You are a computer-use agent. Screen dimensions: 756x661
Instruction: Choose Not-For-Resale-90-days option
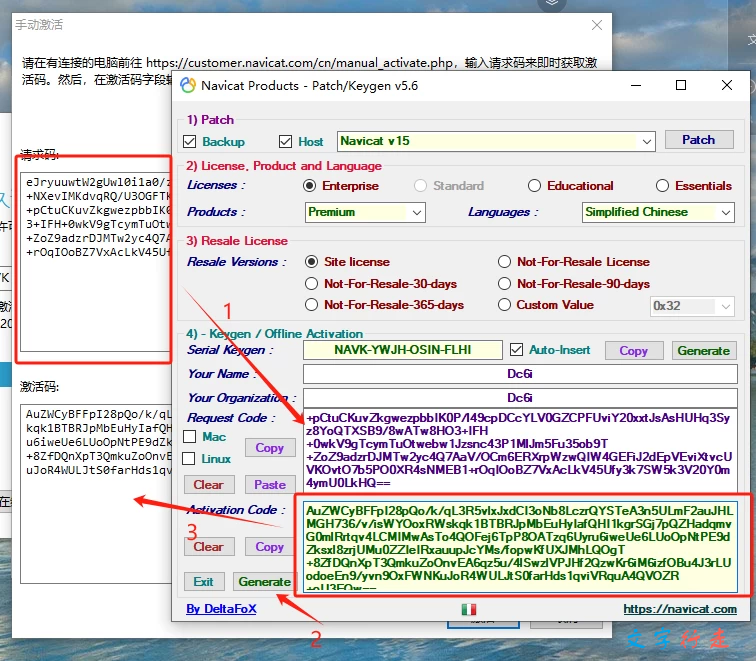[504, 283]
